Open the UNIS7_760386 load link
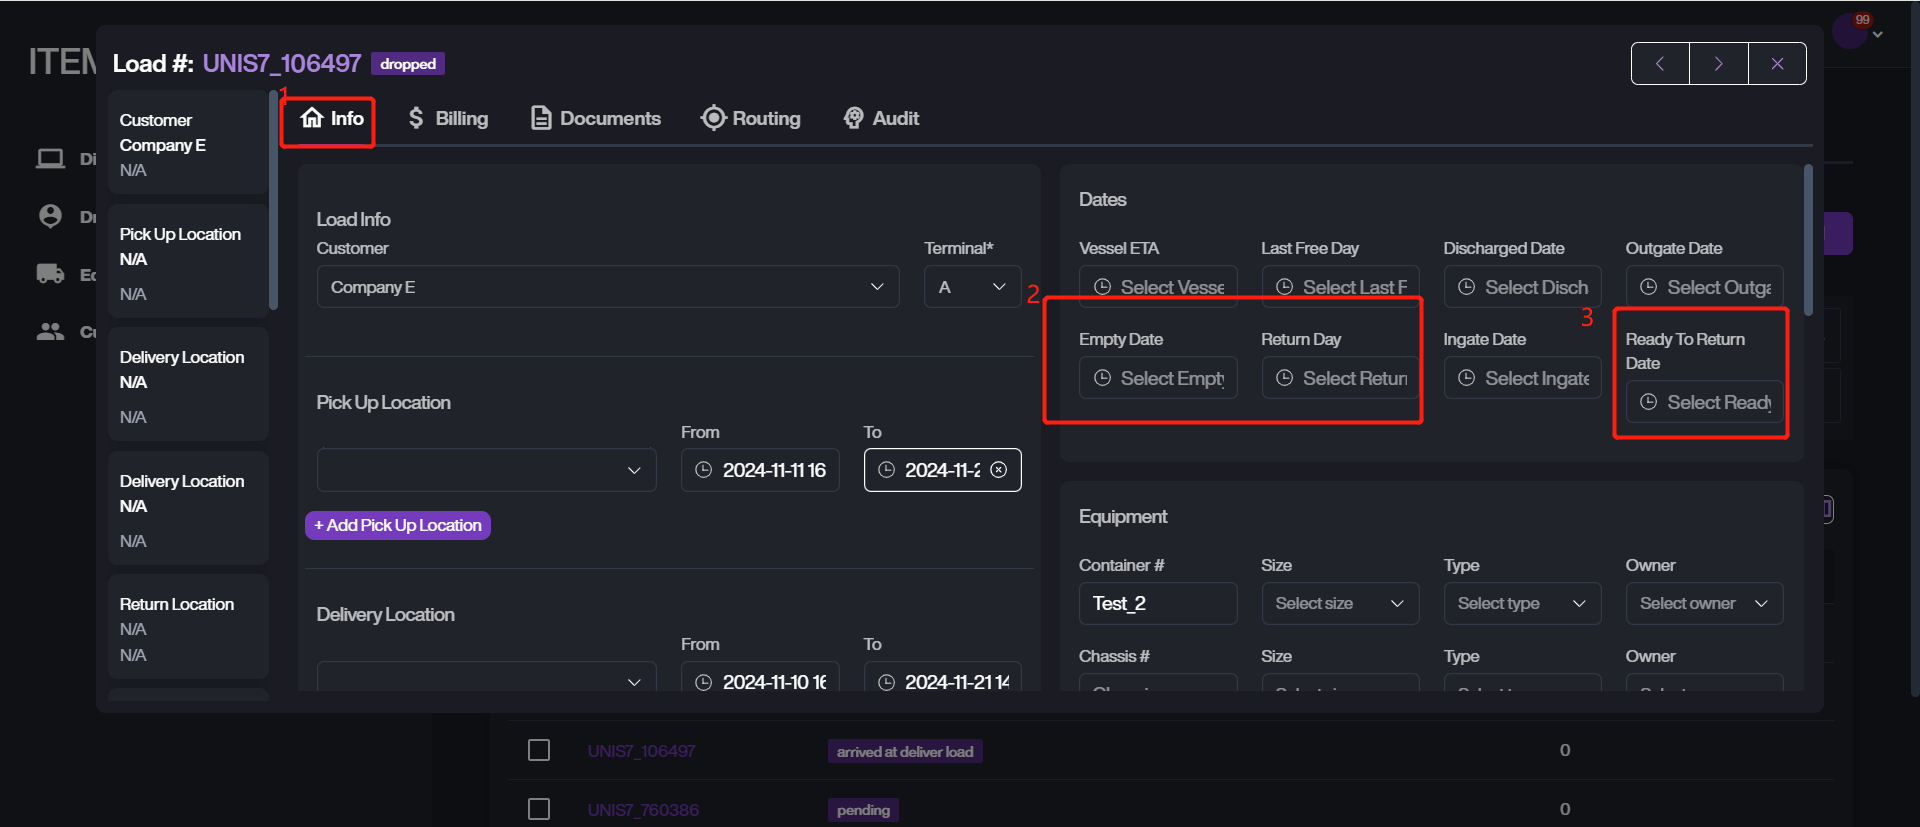Viewport: 1920px width, 827px height. click(643, 810)
